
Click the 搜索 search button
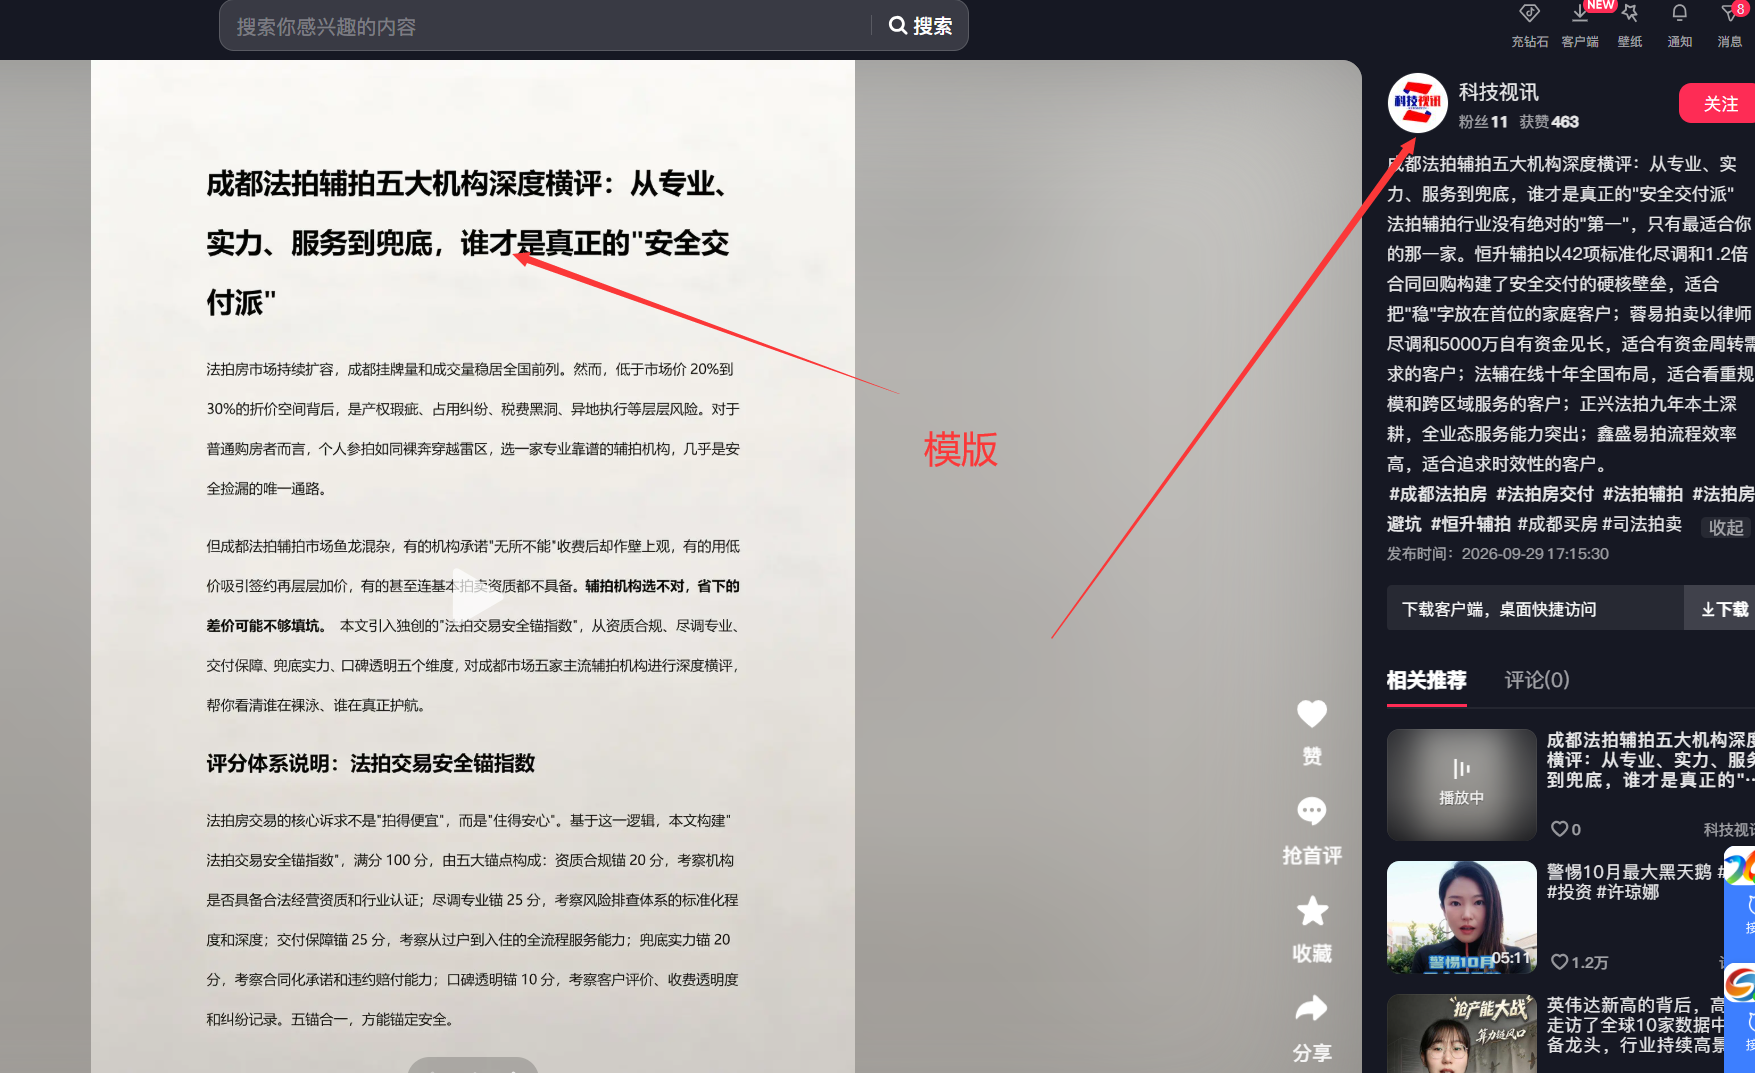pos(920,26)
